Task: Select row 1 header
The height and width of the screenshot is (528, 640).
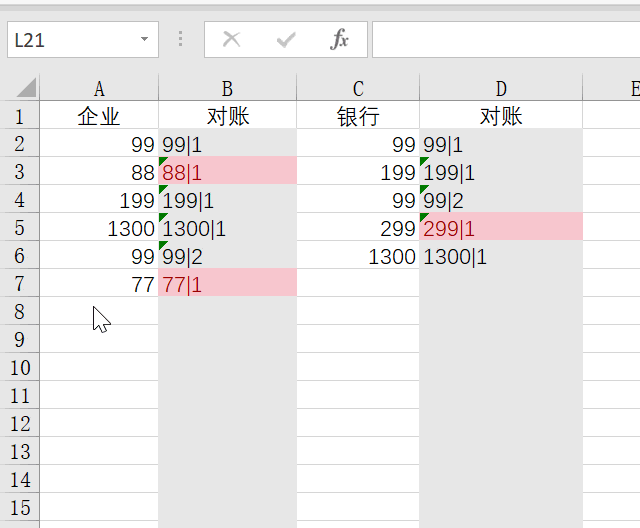Action: (x=19, y=115)
